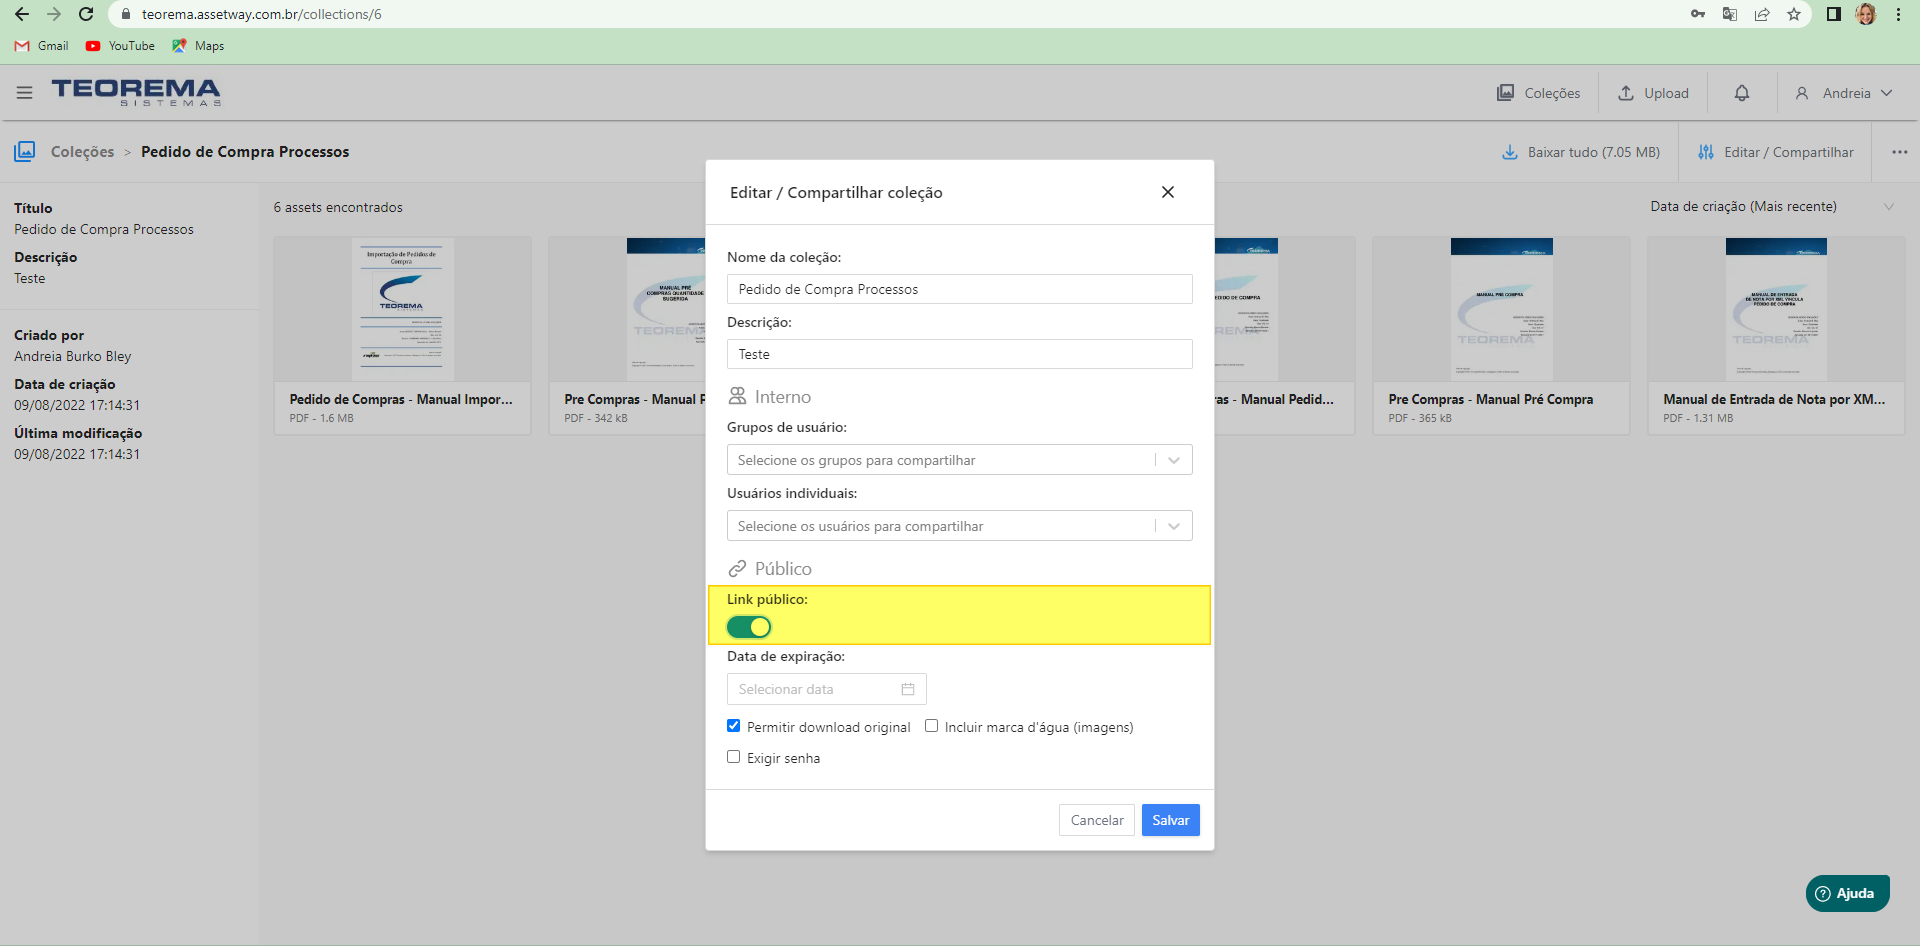Click the Manual Pedid... asset title
1920x946 pixels.
[1274, 399]
